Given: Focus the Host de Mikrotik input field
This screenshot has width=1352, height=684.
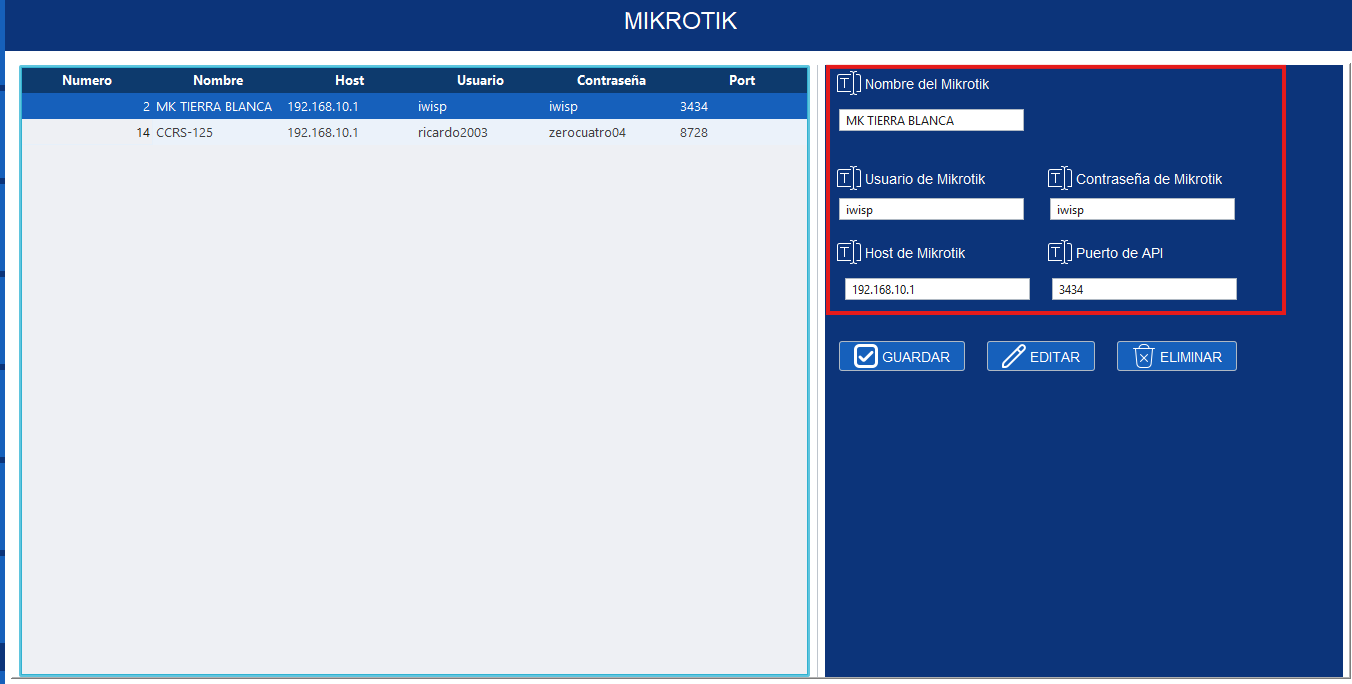Looking at the screenshot, I should pyautogui.click(x=938, y=289).
